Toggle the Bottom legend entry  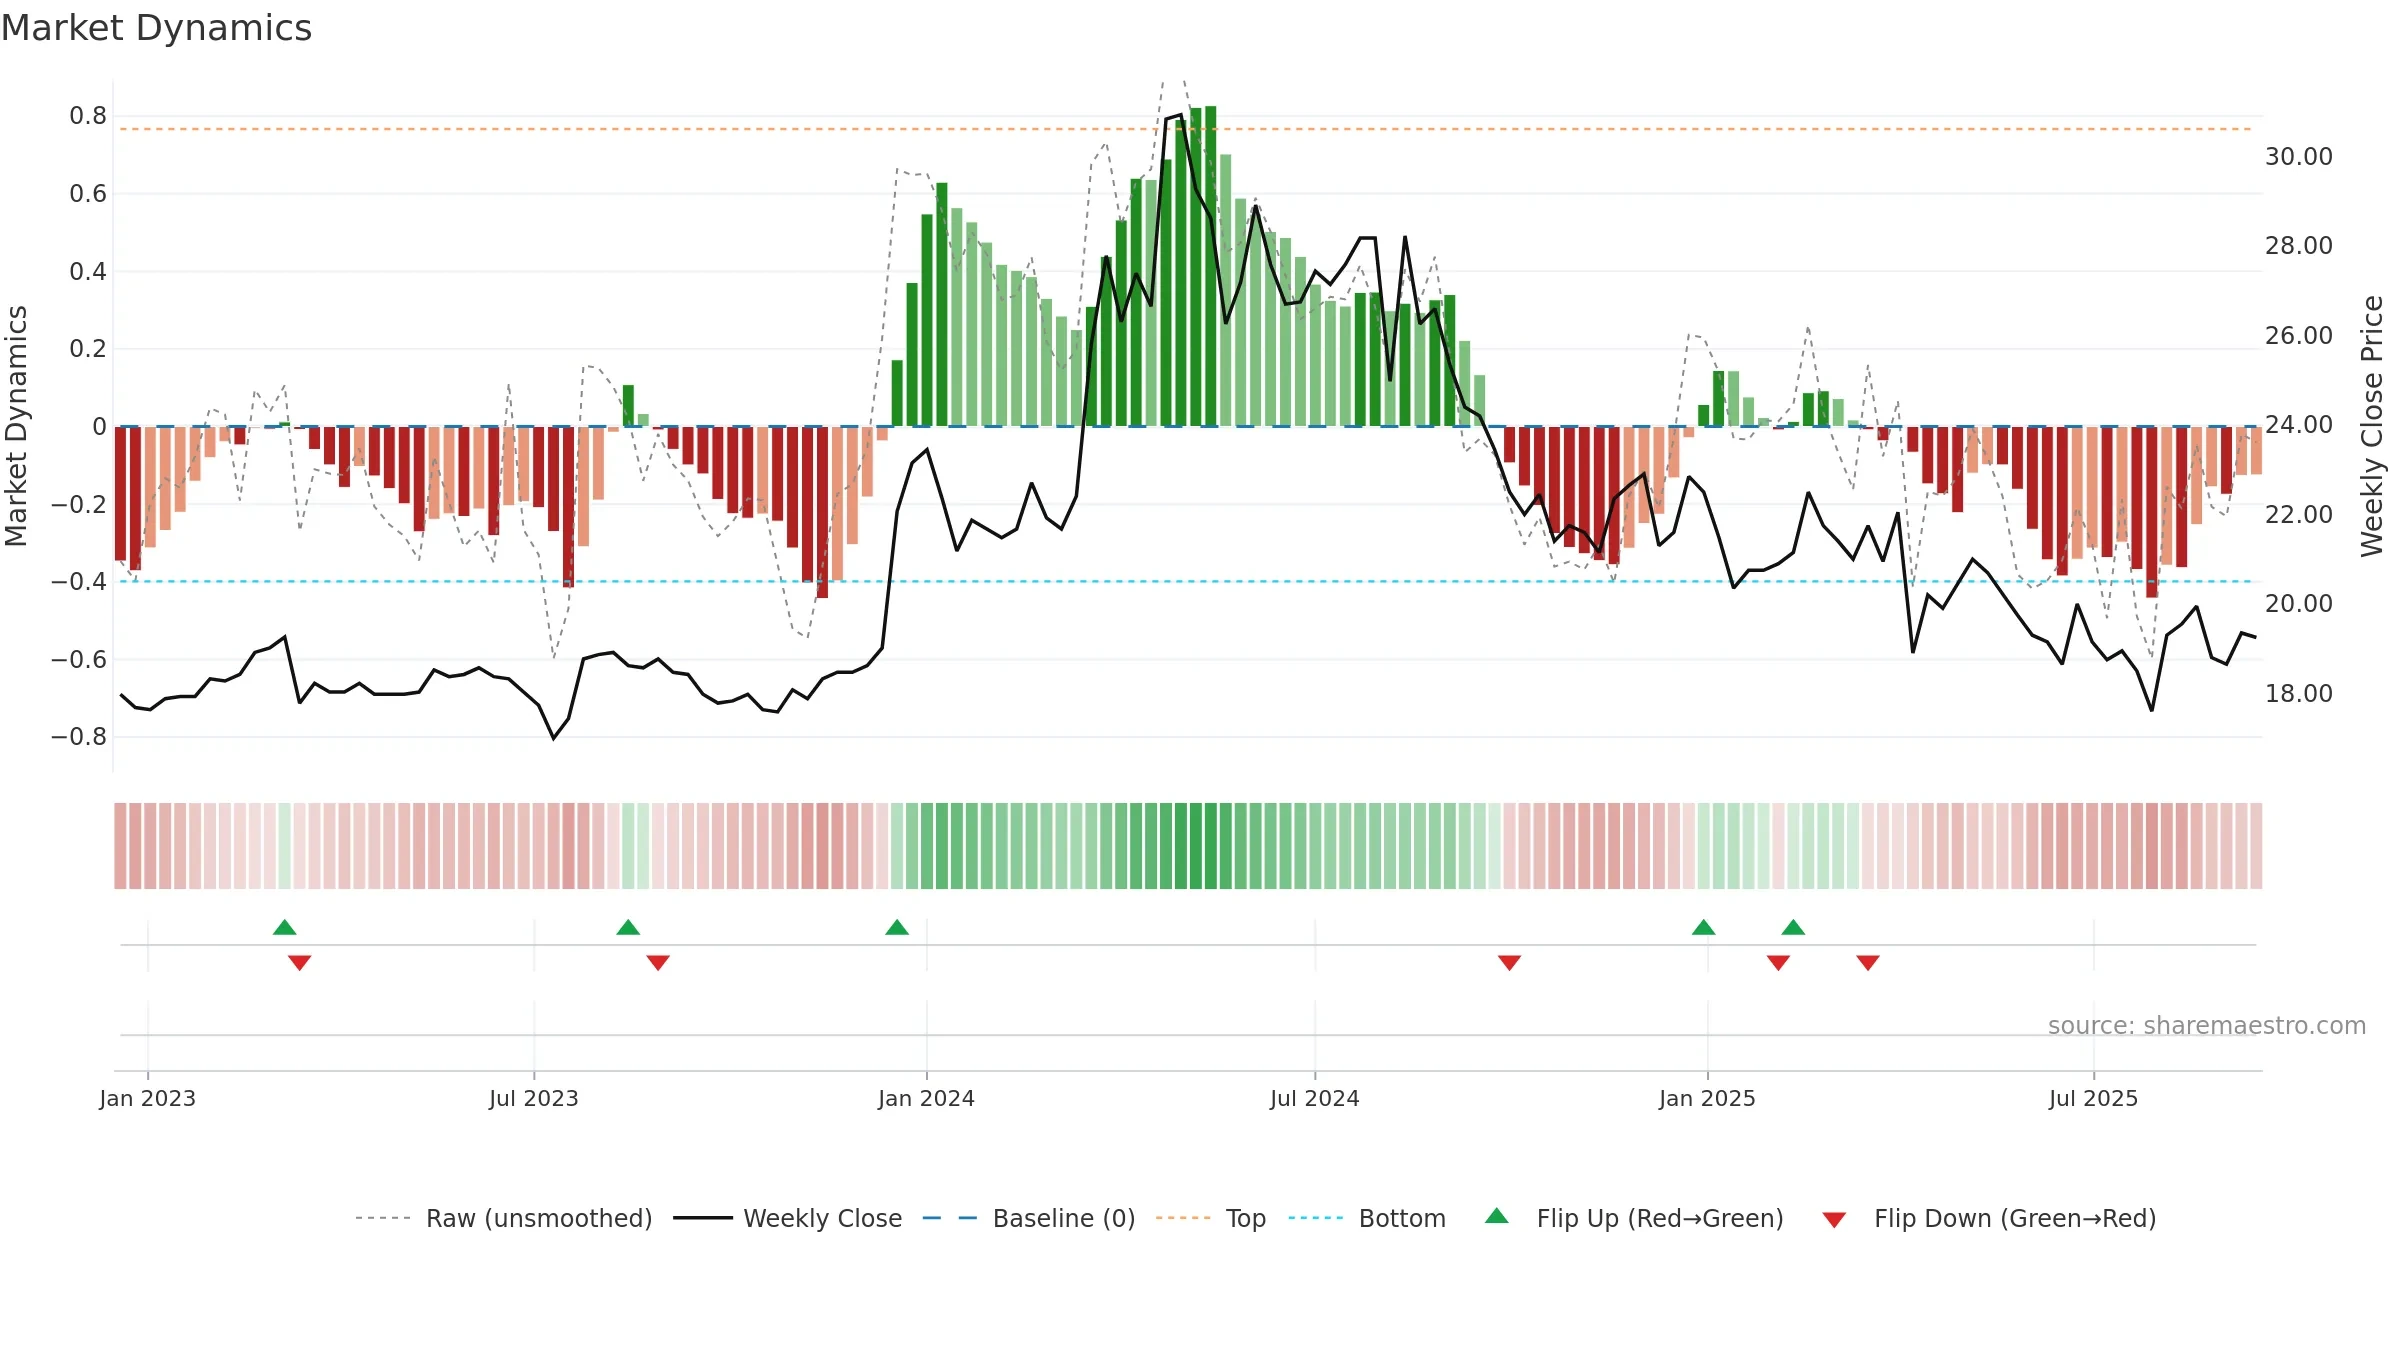coord(1367,1218)
